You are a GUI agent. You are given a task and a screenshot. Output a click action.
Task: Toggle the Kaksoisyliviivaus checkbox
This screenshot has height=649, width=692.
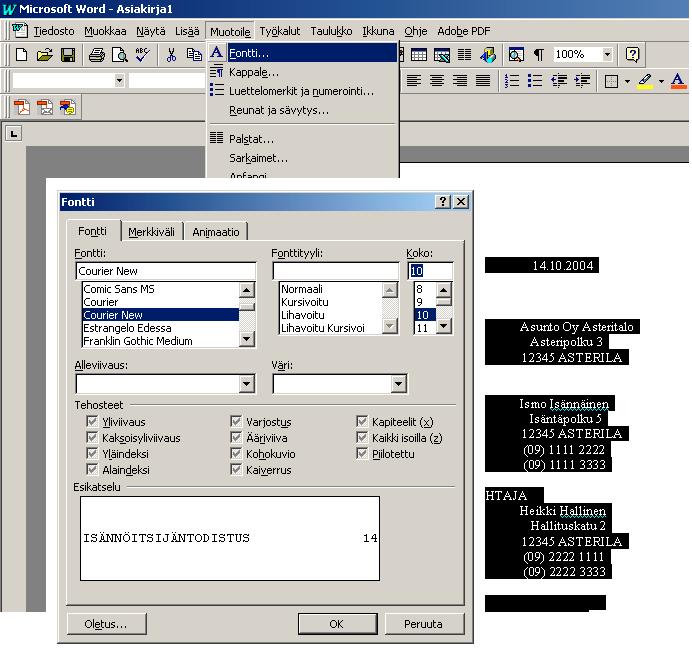92,437
